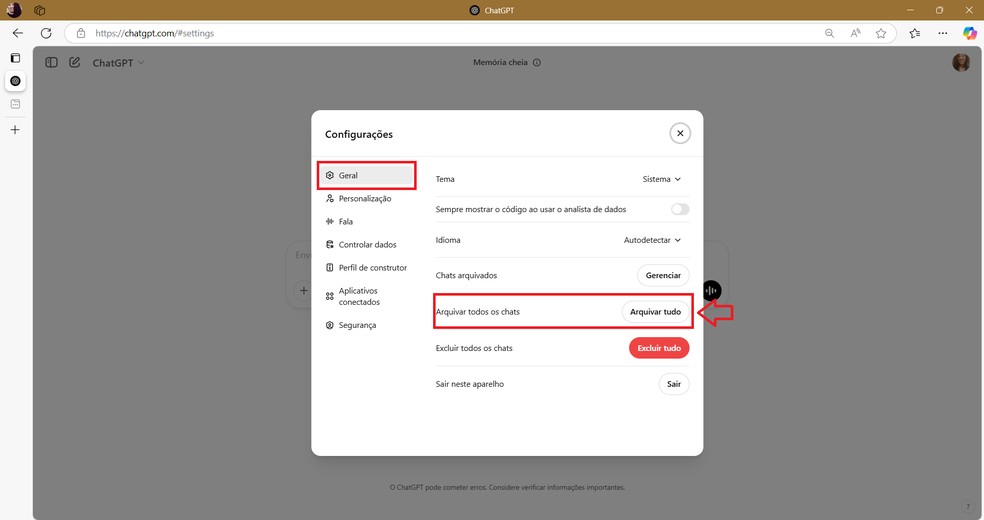Click the Arquivar tudo button
Screen dimensions: 984x520
[655, 312]
